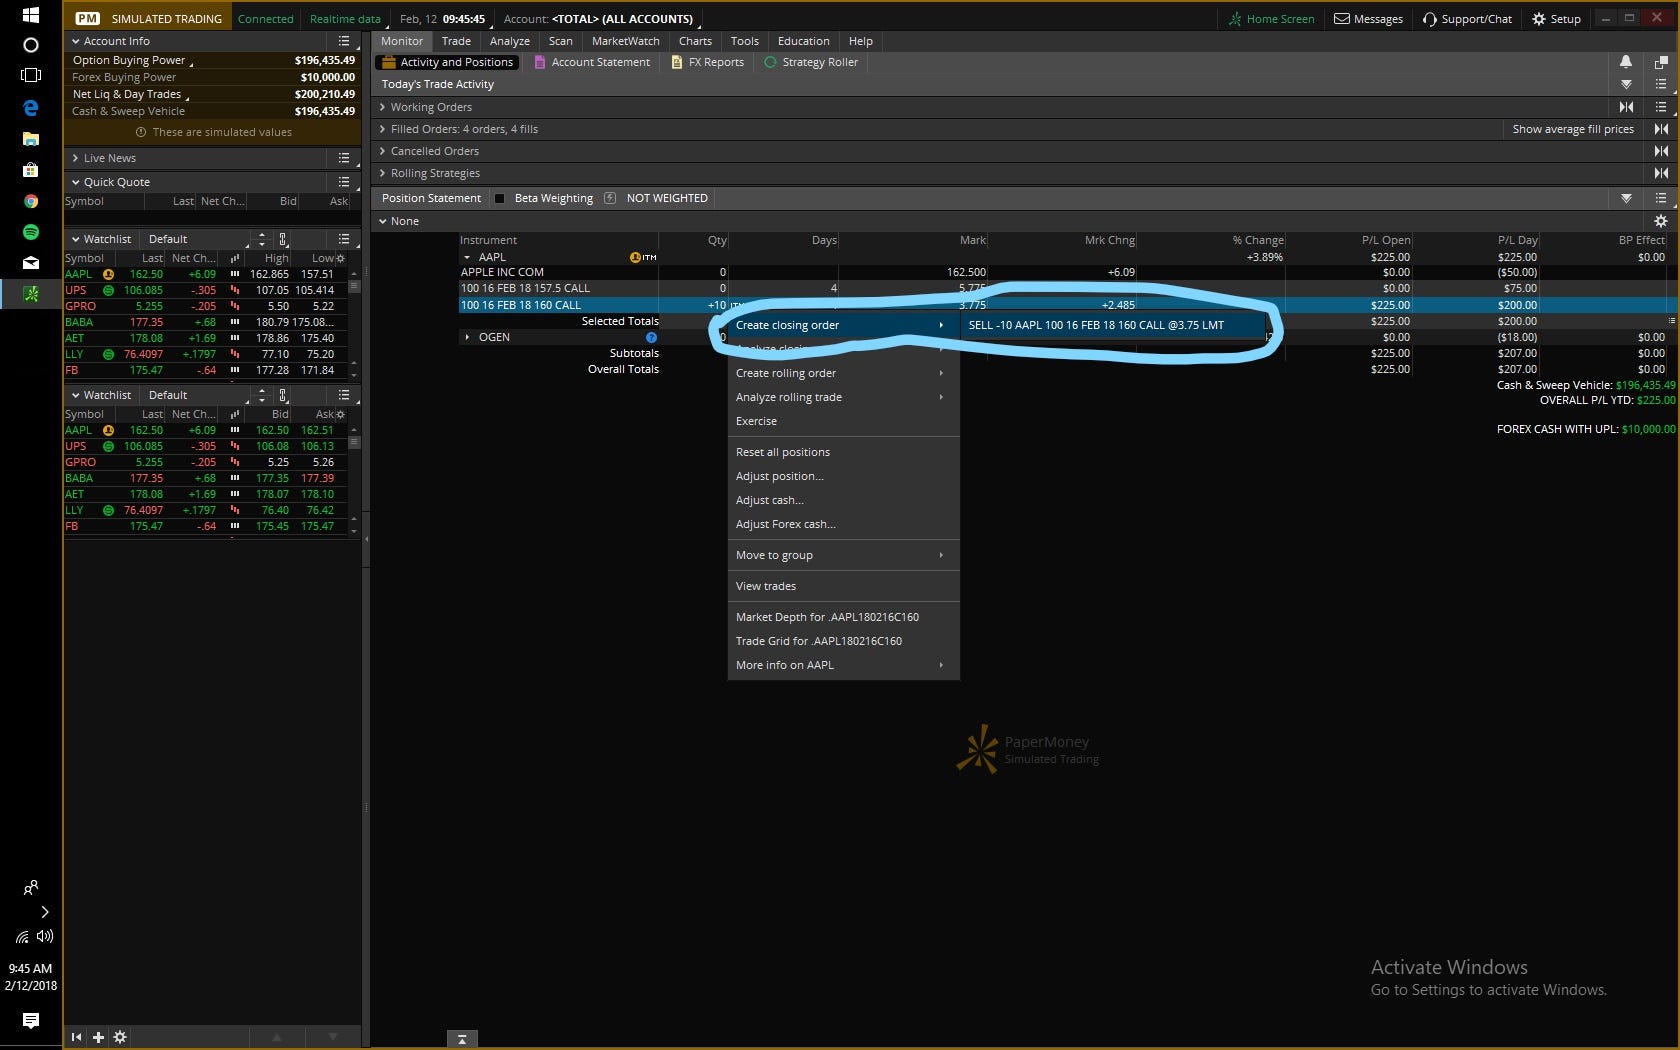Expand the Rolling Strategies section
Screen dimensions: 1680x1050
(383, 173)
